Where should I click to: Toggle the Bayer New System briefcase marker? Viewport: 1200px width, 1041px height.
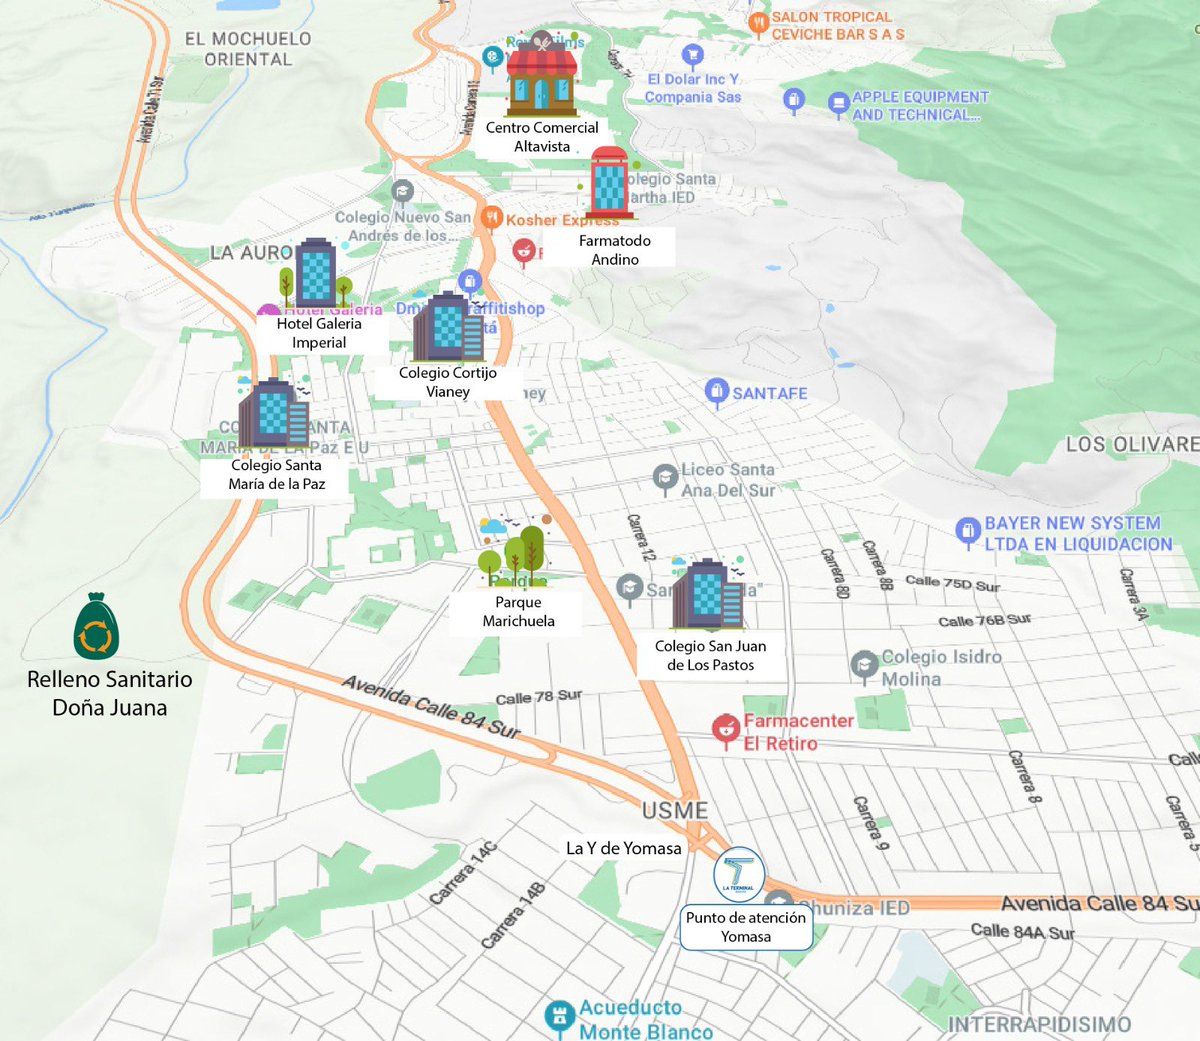[967, 531]
